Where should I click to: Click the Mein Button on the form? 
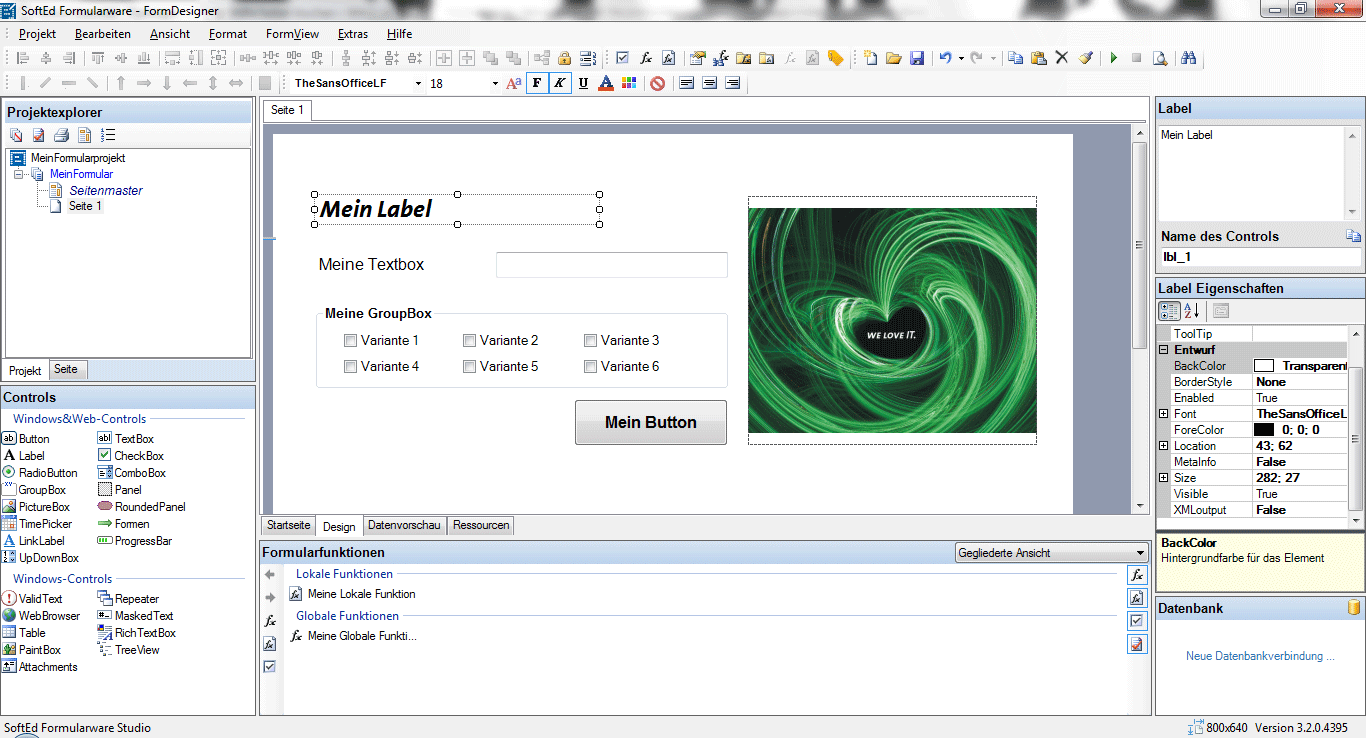coord(651,422)
